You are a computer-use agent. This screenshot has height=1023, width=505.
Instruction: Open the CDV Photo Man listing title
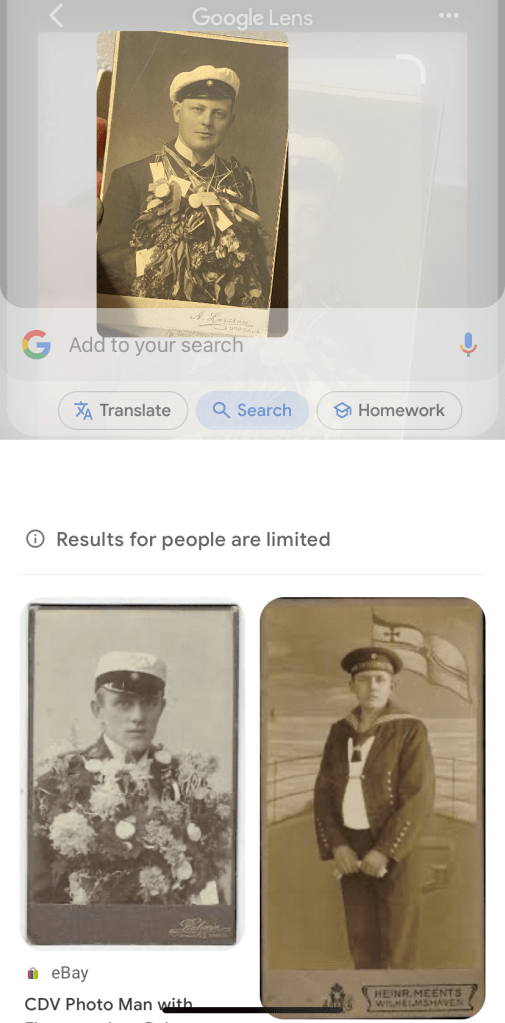[108, 1003]
